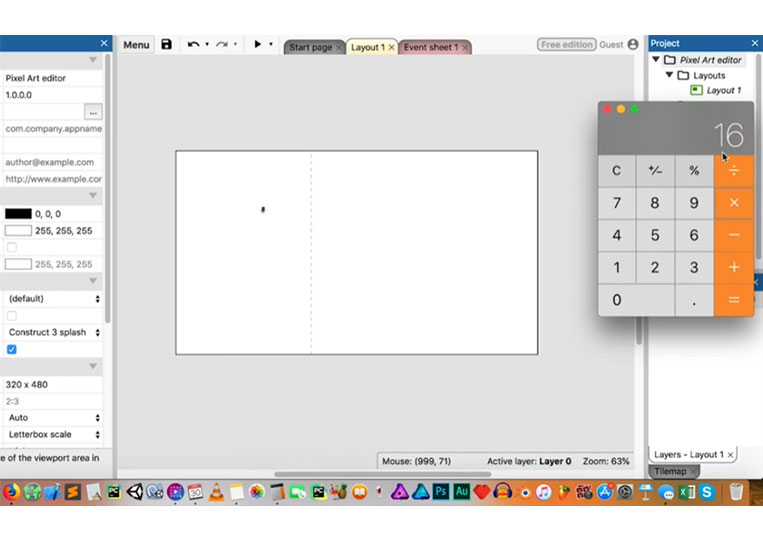Select the Layout 1 tab
This screenshot has height=541, width=763.
tap(367, 47)
